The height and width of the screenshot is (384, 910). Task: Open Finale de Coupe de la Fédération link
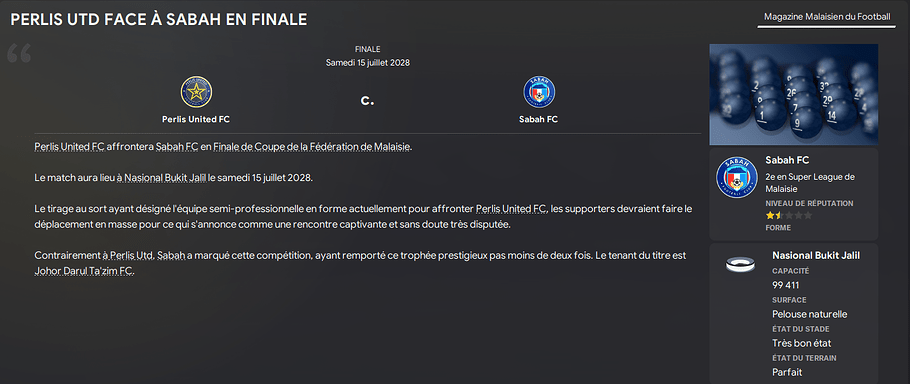pos(312,147)
